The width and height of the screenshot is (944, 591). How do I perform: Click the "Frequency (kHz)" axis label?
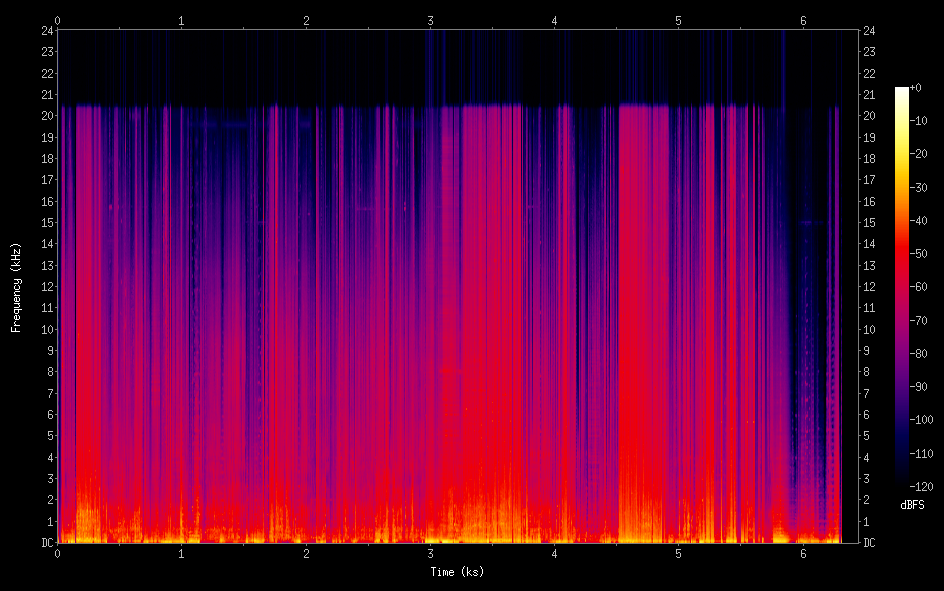[16, 287]
